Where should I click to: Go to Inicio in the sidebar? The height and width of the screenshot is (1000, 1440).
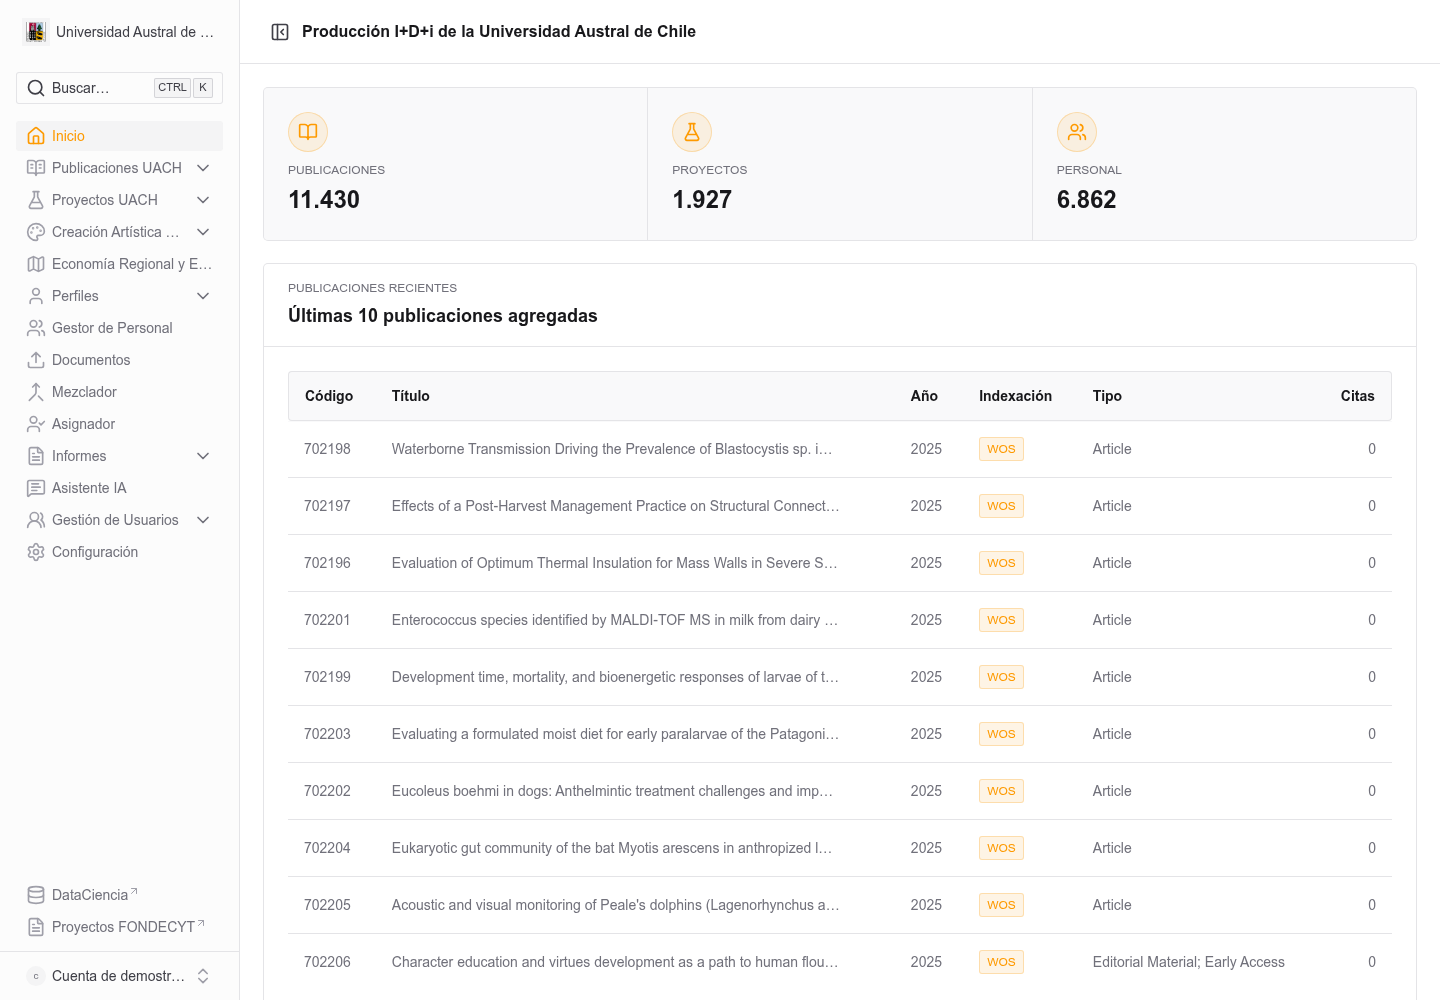pos(119,136)
